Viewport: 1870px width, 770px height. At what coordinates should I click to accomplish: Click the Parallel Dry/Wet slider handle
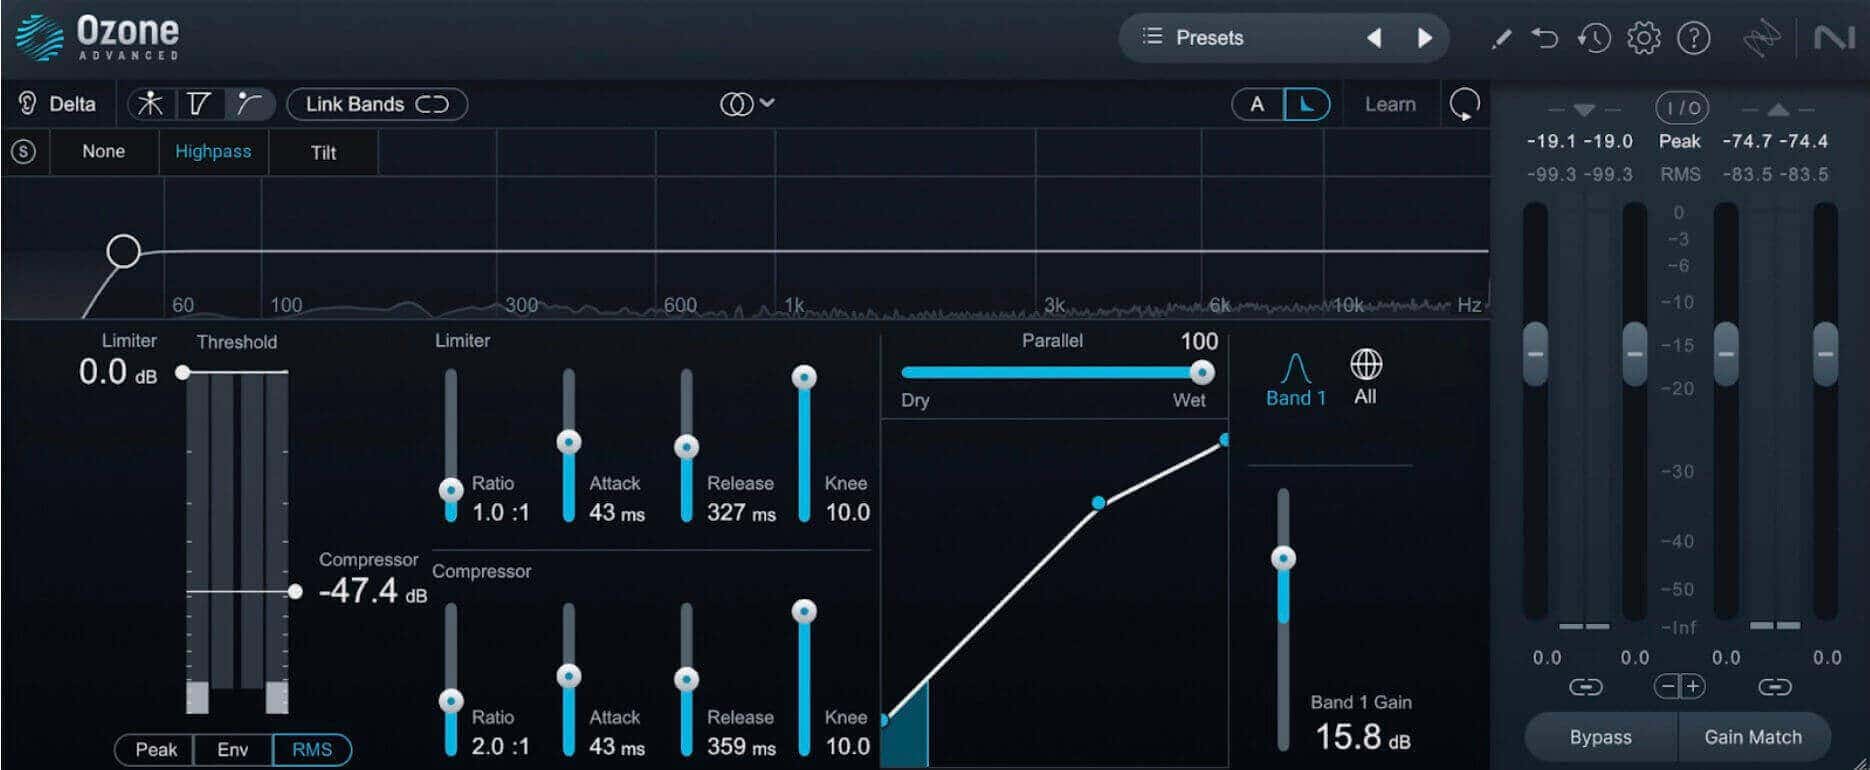[x=1201, y=372]
